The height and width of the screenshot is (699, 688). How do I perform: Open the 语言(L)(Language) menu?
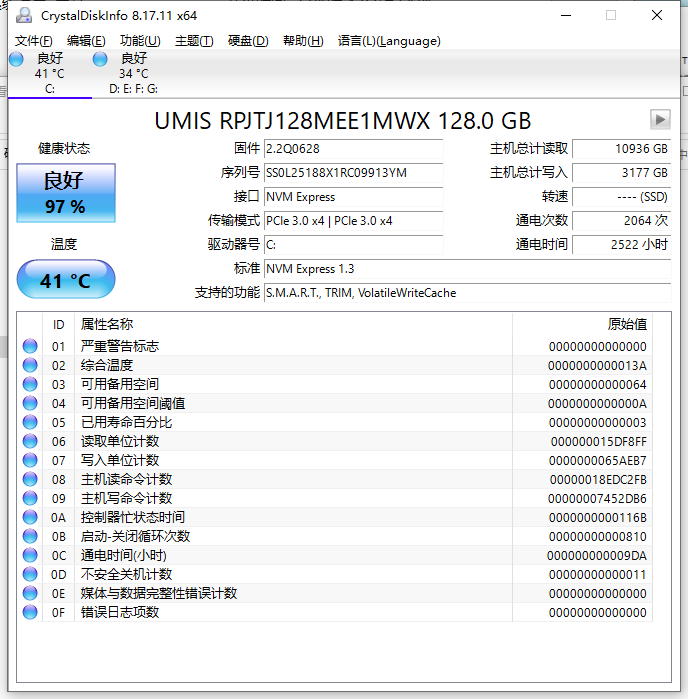[x=389, y=41]
